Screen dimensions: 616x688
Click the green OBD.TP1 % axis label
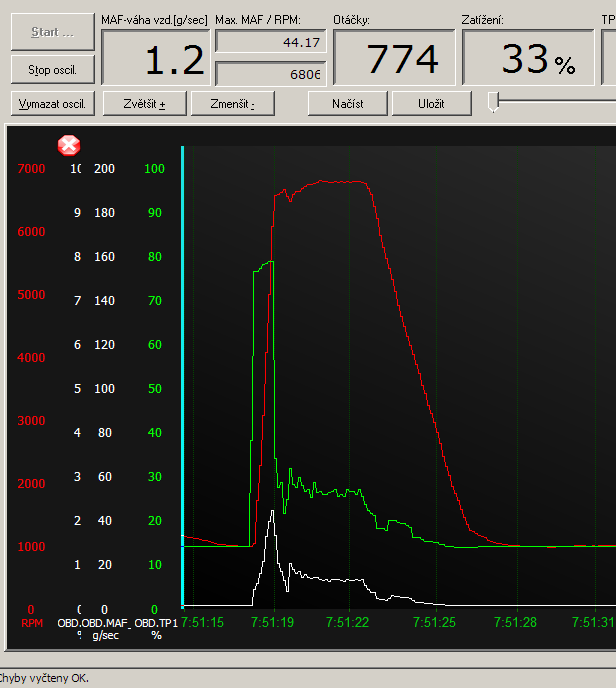pyautogui.click(x=156, y=629)
